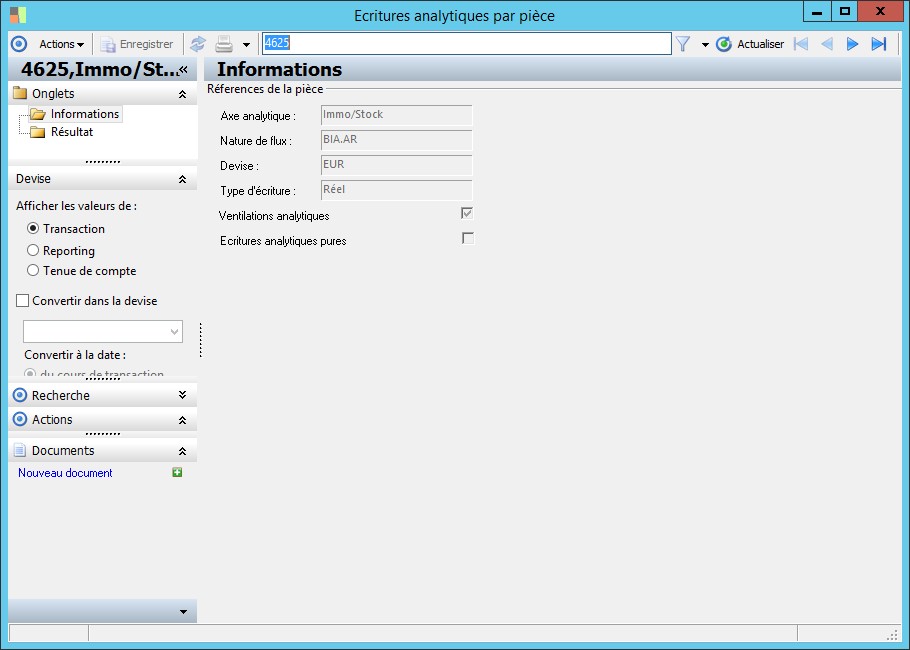
Task: Click the green plus add document icon
Action: pyautogui.click(x=178, y=472)
